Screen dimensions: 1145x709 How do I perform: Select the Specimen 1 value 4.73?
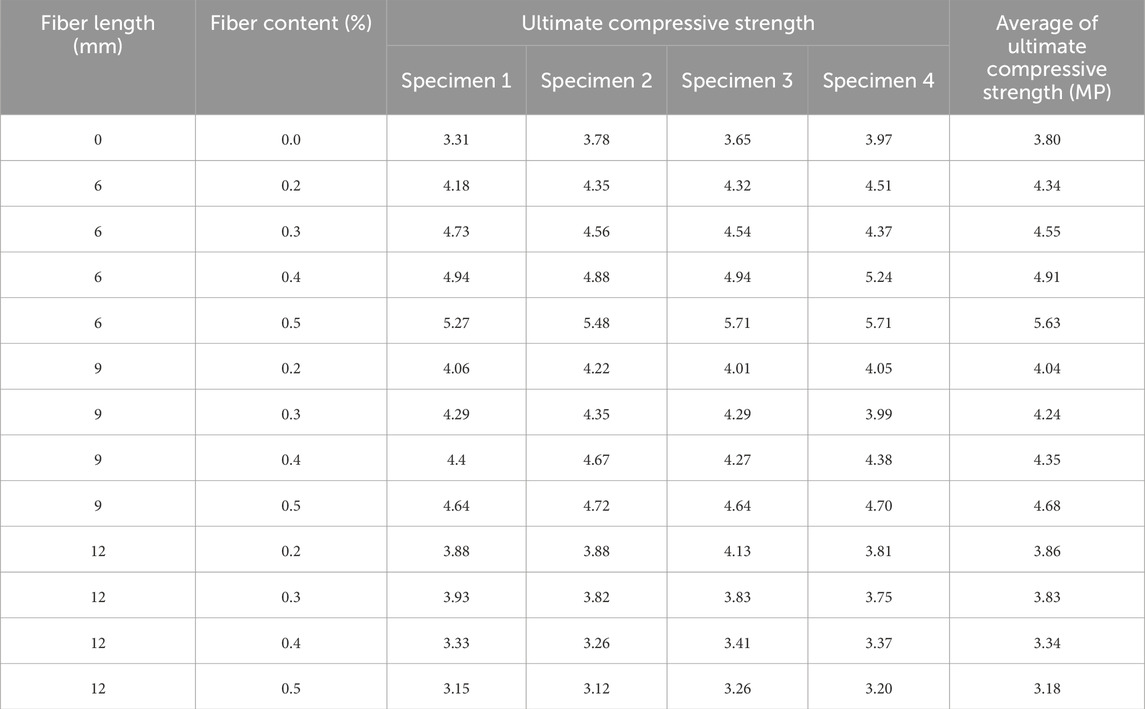pyautogui.click(x=456, y=232)
